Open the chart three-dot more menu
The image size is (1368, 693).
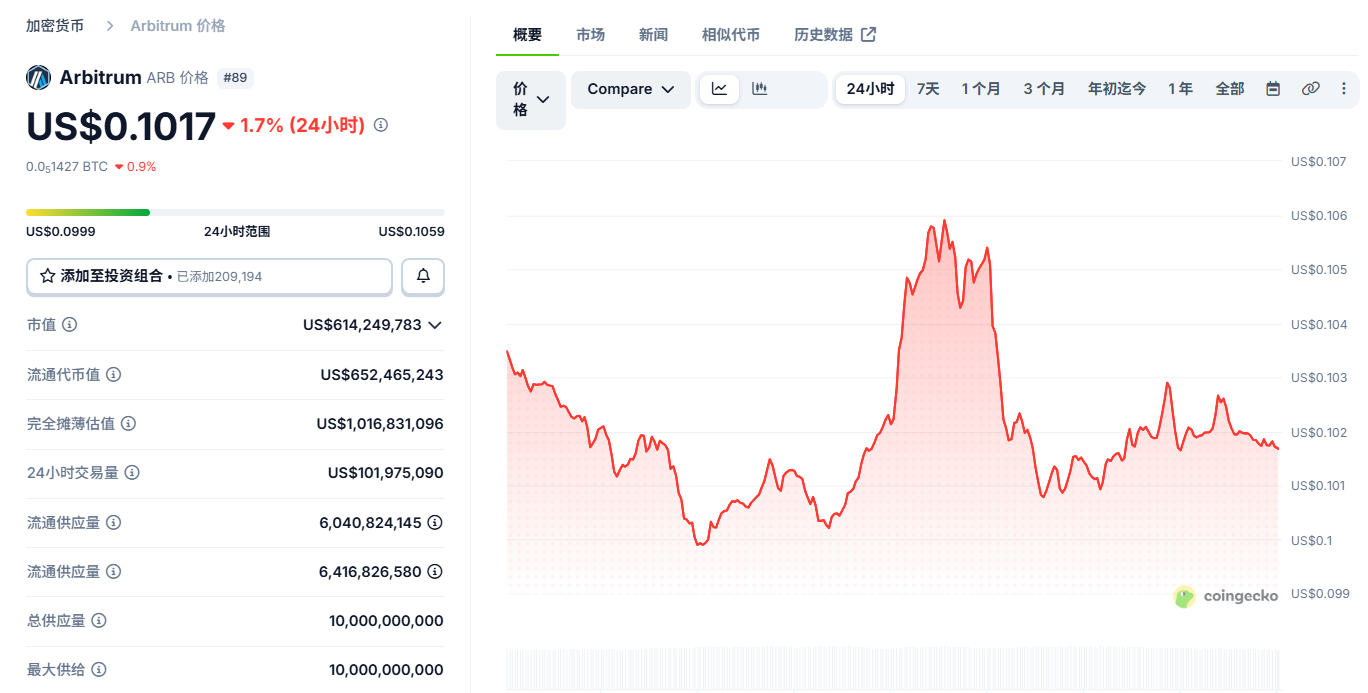click(1344, 89)
